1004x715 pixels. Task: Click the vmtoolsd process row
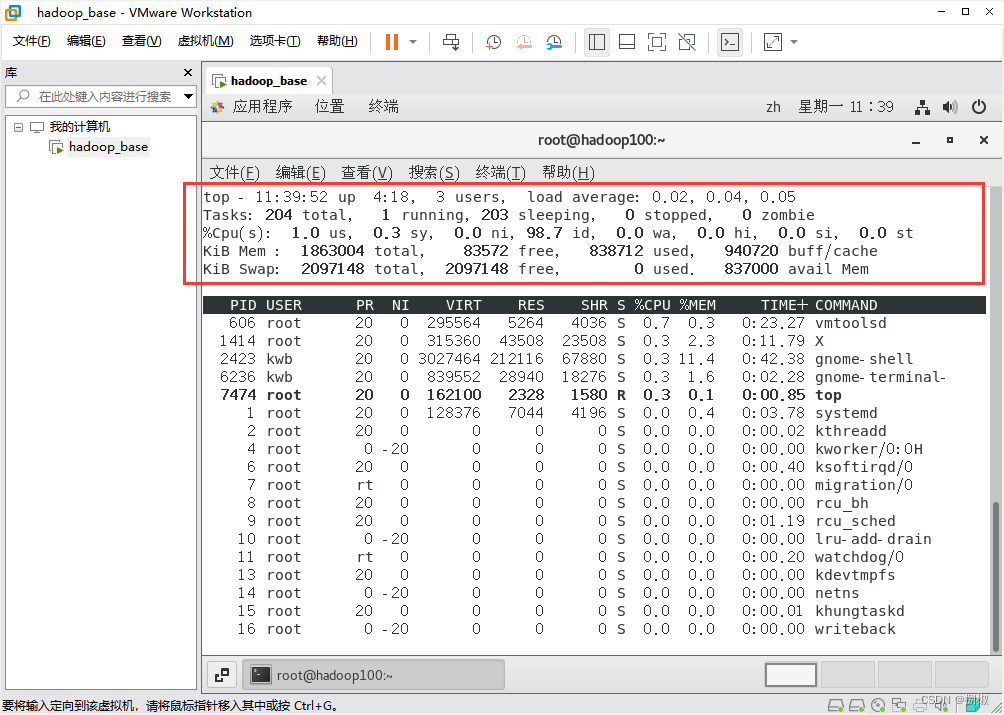pos(594,323)
